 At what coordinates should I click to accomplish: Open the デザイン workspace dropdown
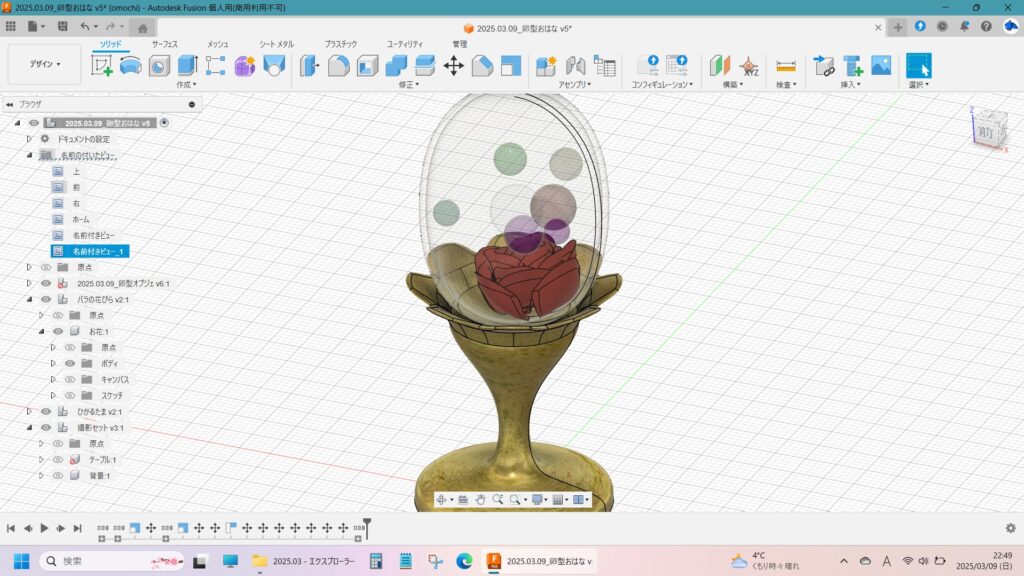click(44, 64)
